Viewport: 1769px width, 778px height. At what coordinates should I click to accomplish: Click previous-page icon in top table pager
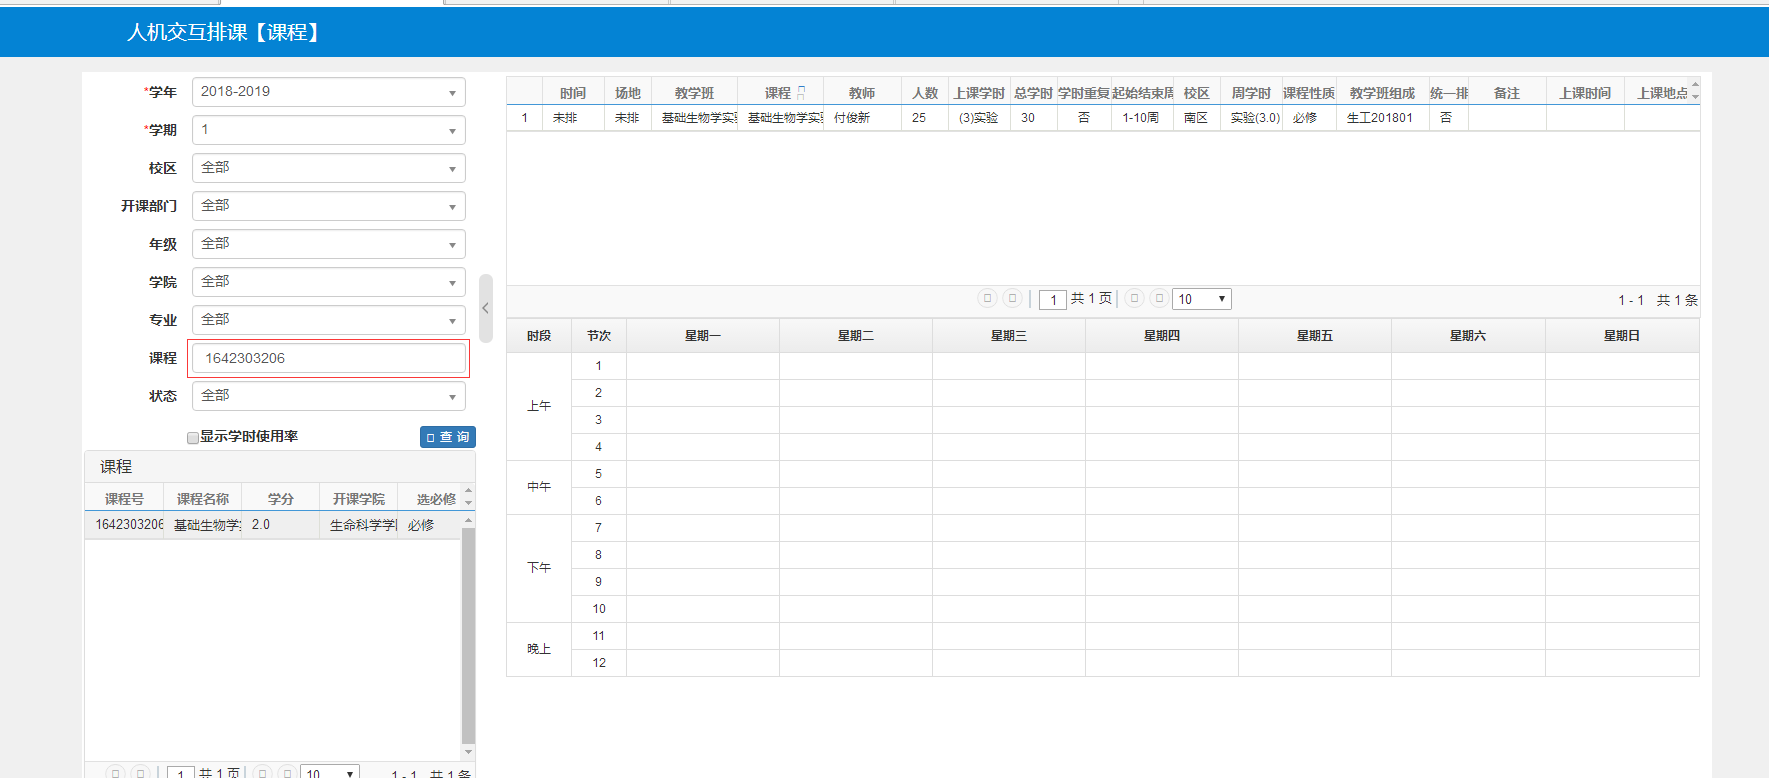pyautogui.click(x=1012, y=298)
